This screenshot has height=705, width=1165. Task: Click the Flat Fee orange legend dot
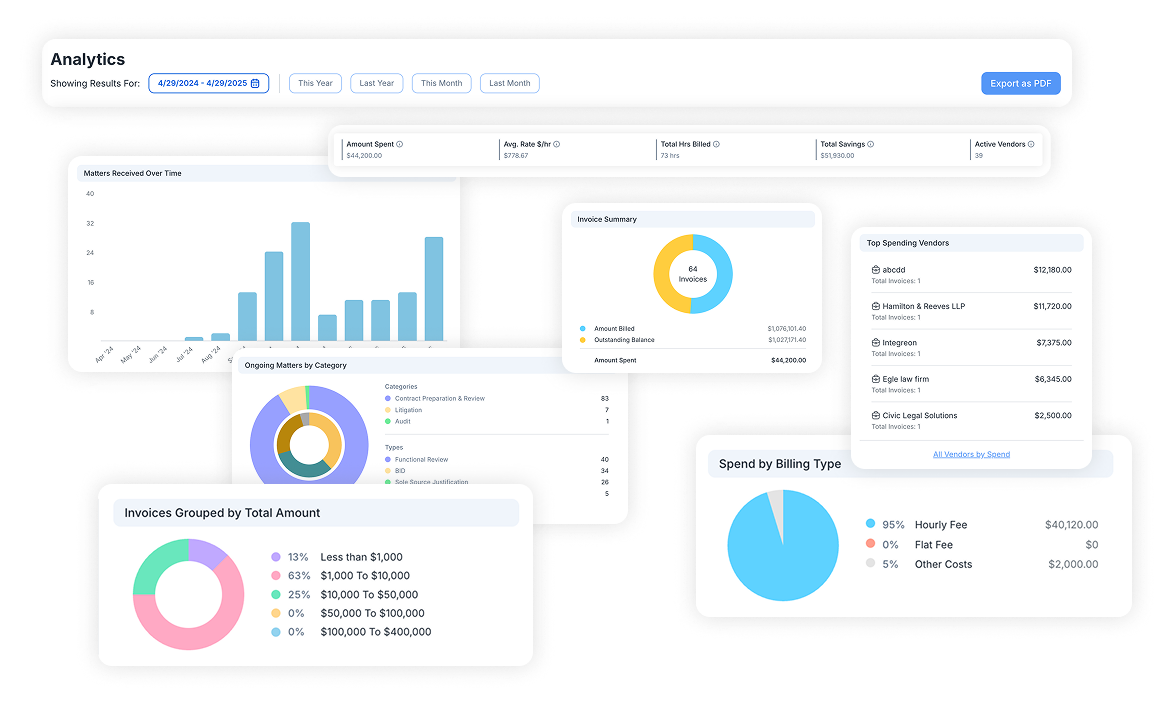(x=870, y=543)
